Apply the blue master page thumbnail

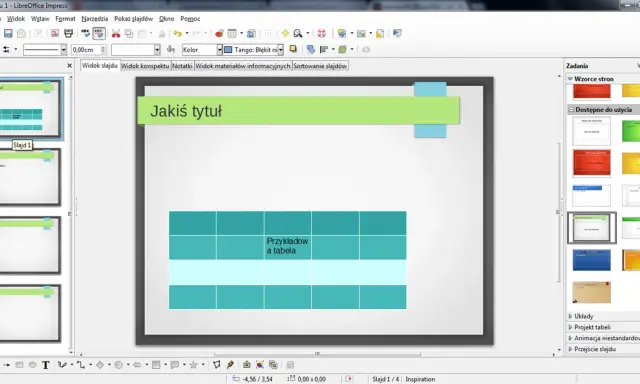[x=591, y=260]
